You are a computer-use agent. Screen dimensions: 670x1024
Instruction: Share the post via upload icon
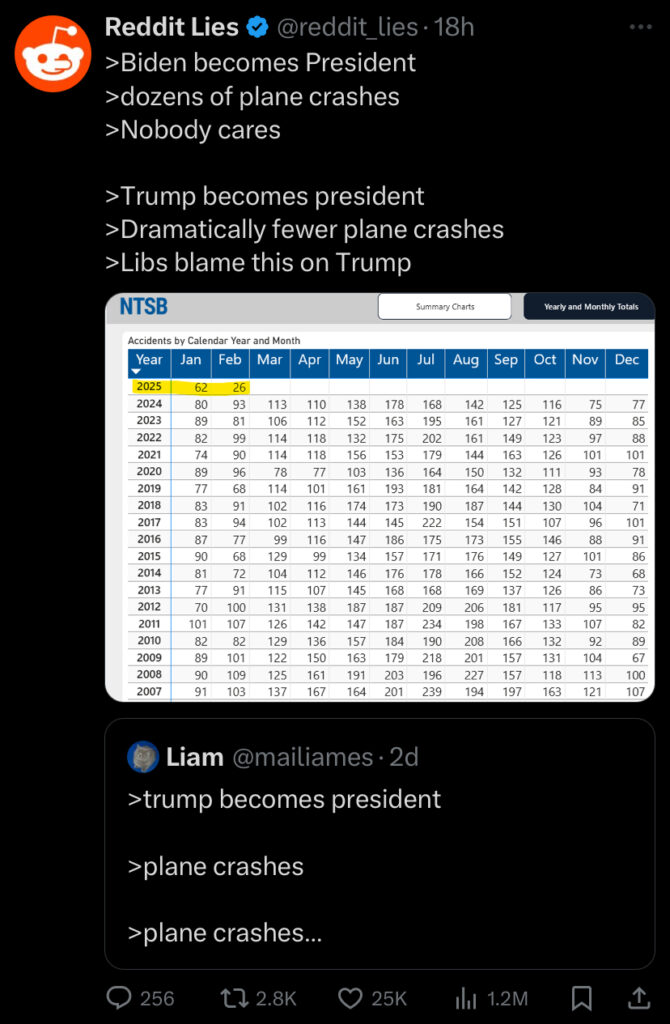coord(639,998)
